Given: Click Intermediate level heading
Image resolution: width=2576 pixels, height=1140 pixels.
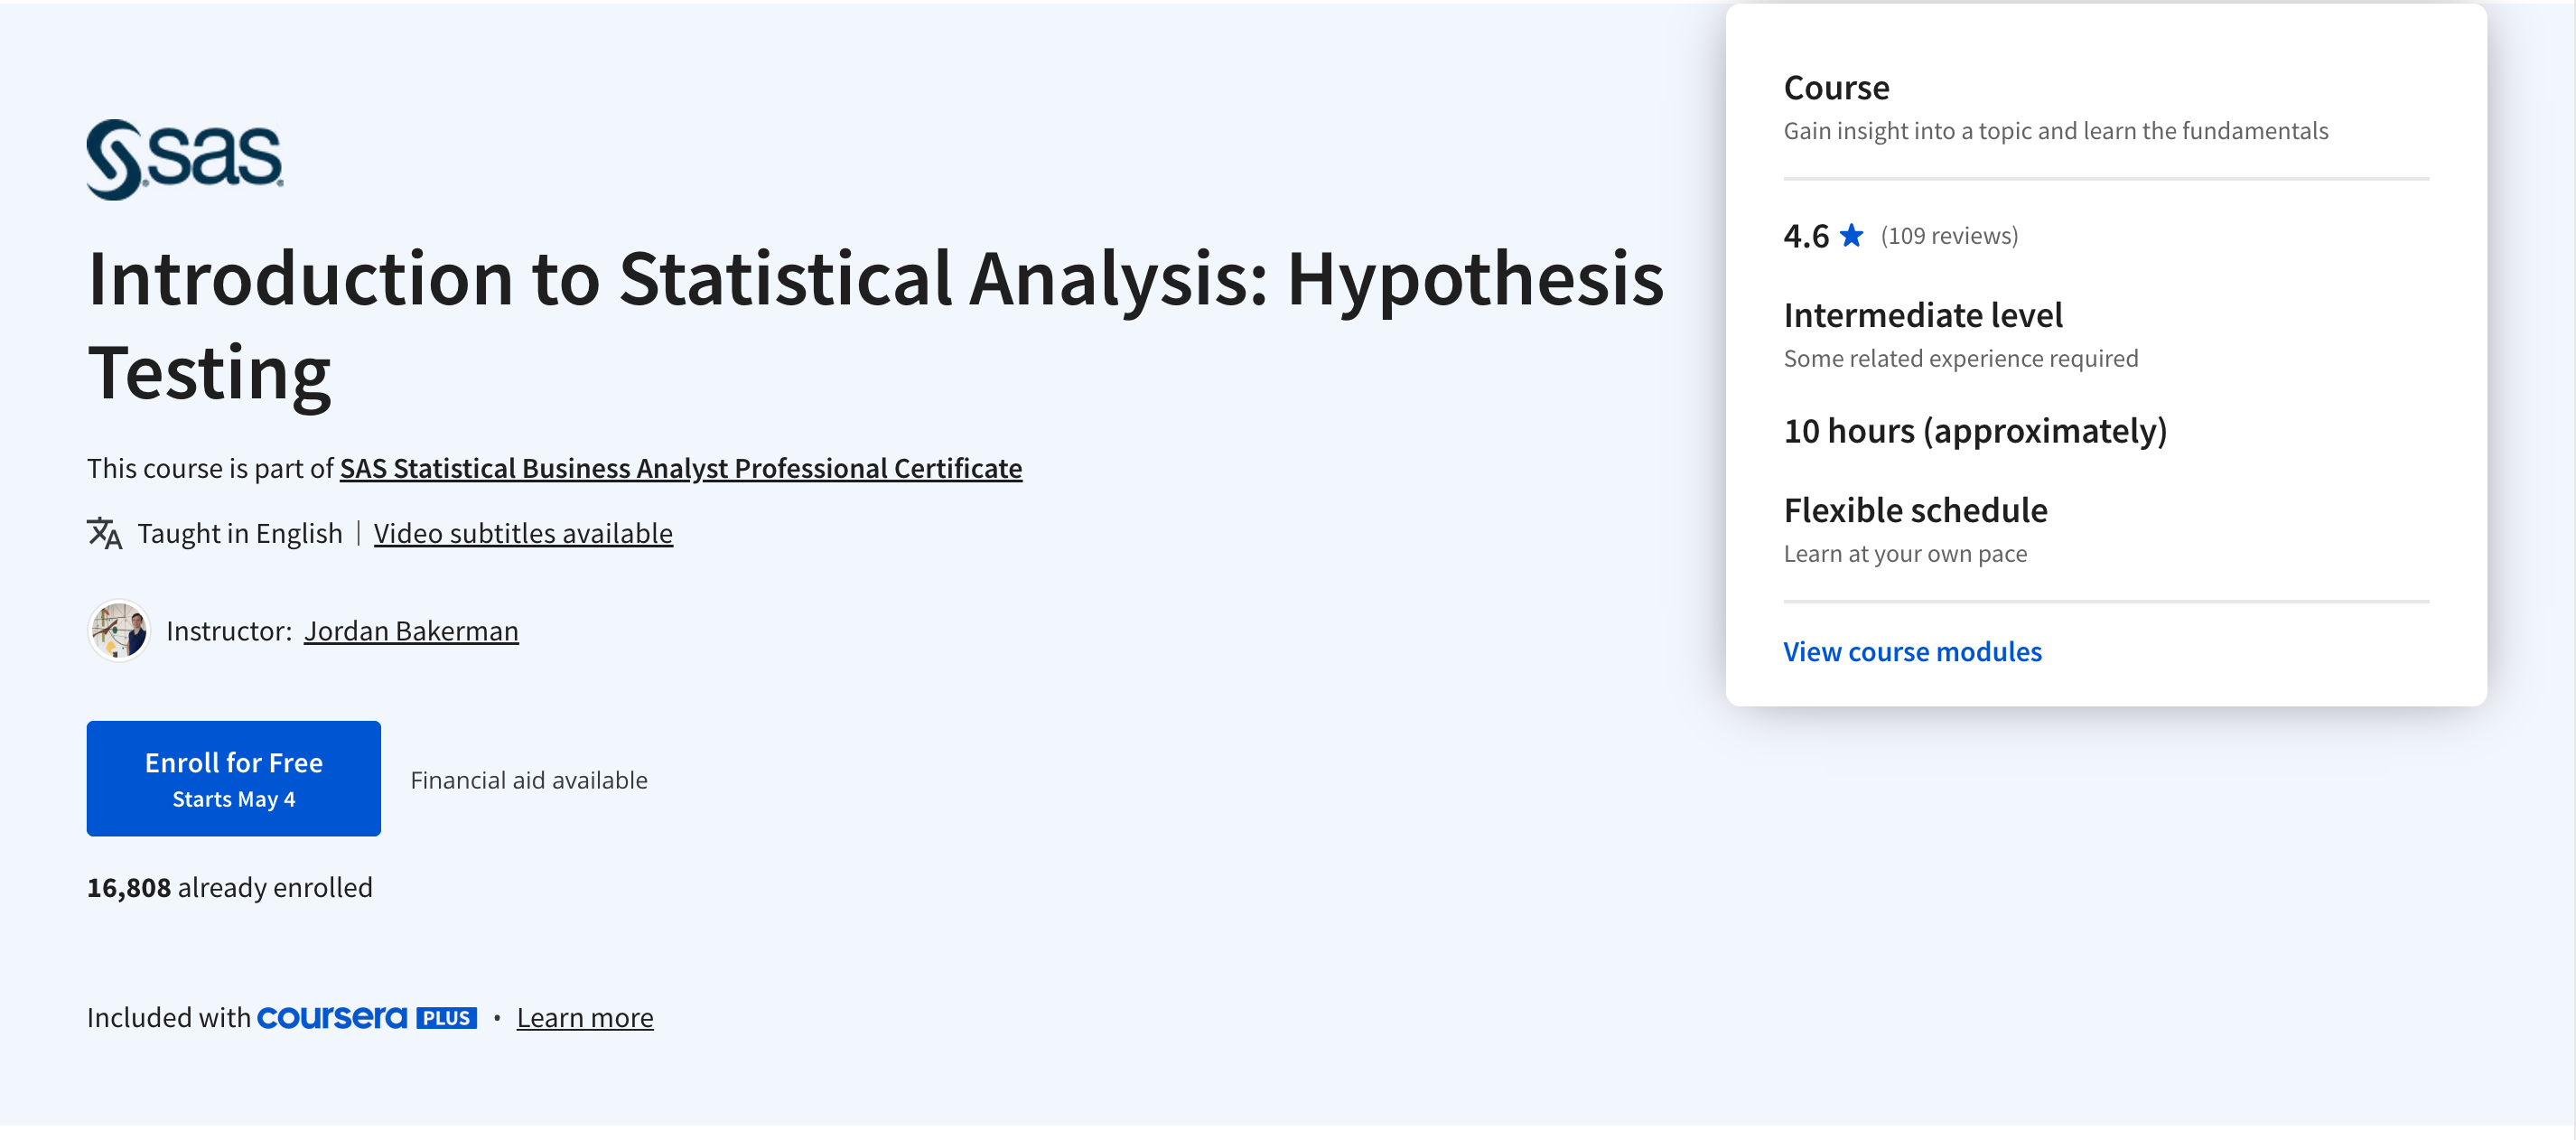Looking at the screenshot, I should pyautogui.click(x=1923, y=315).
